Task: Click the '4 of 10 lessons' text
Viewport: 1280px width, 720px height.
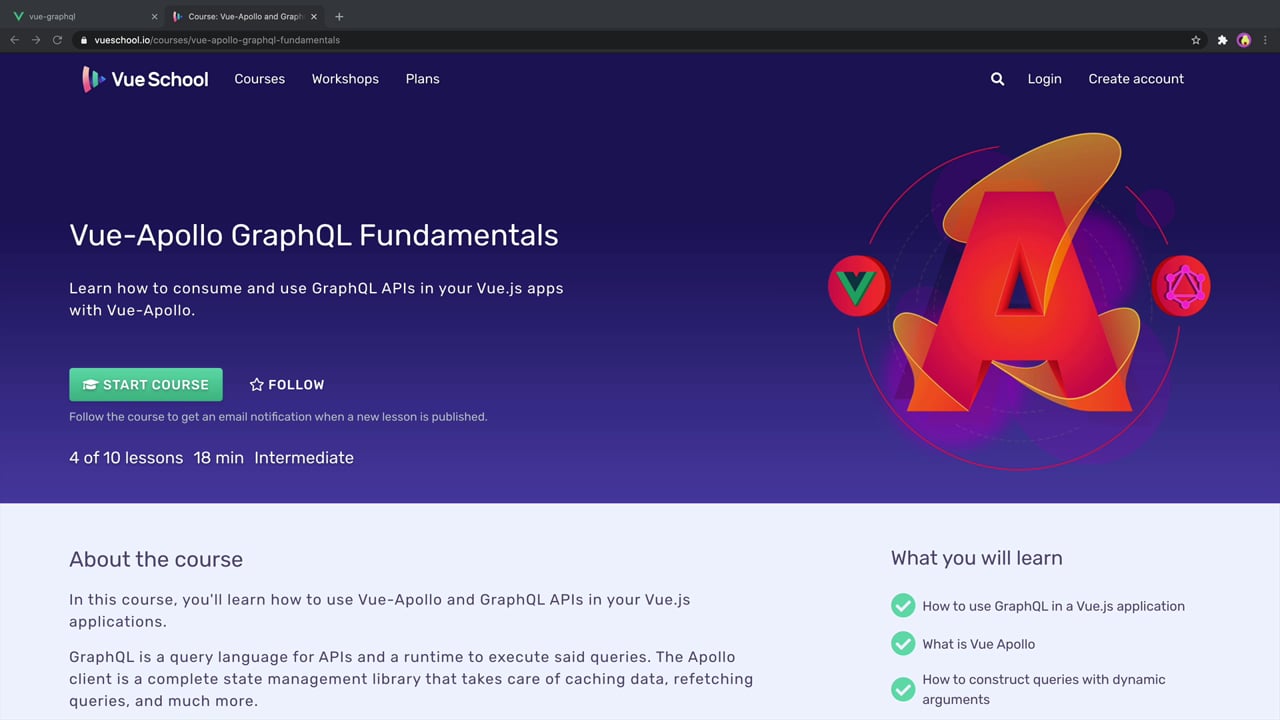Action: 126,458
